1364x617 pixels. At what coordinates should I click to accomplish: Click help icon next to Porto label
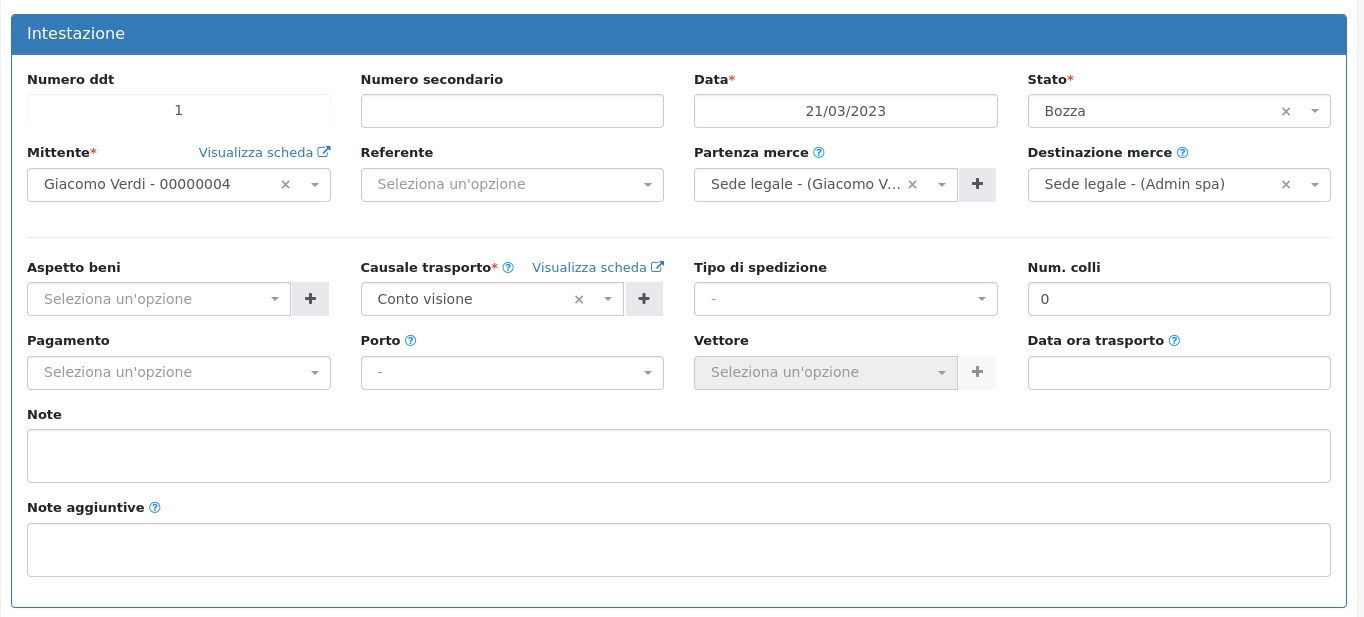[411, 341]
